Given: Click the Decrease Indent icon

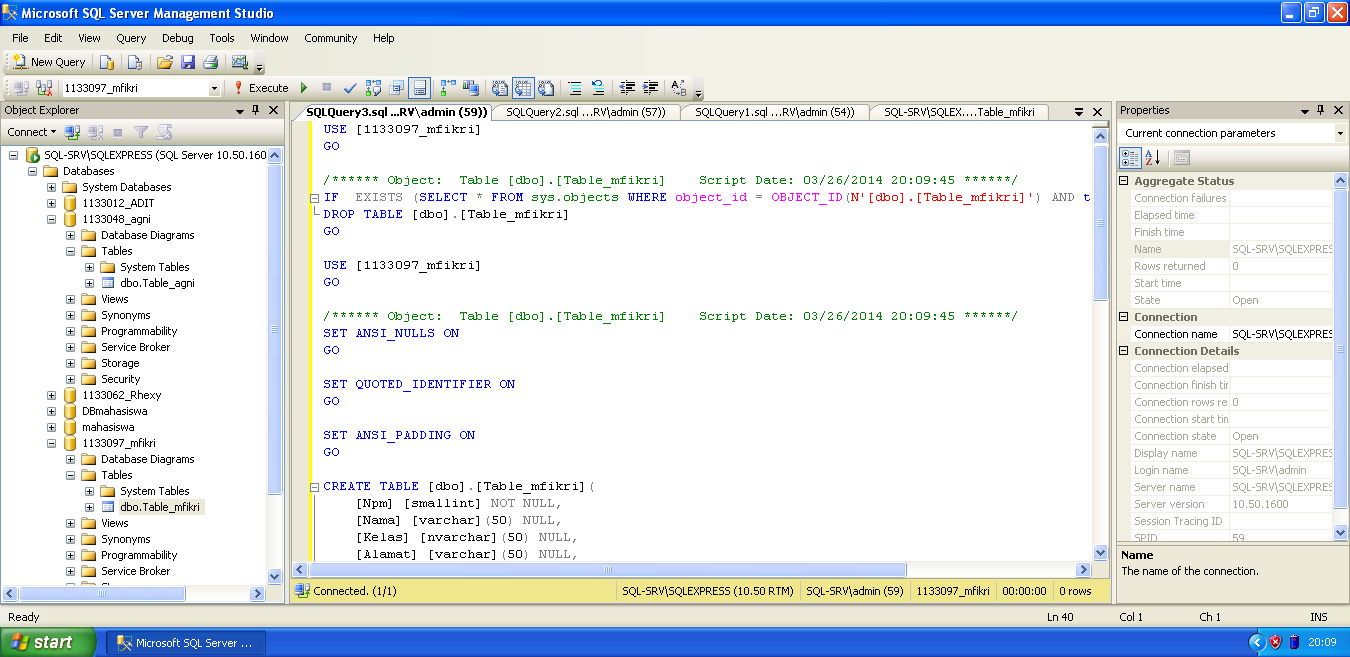Looking at the screenshot, I should point(627,88).
